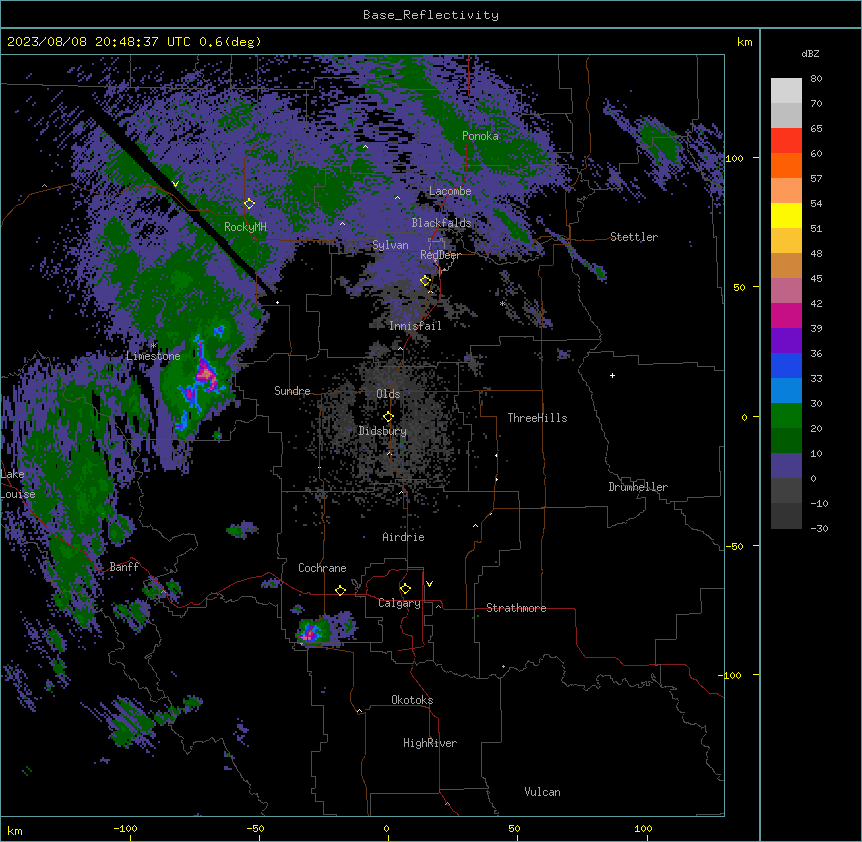
Task: Click the indigo 10 dBZ legend swatch
Action: 786,466
